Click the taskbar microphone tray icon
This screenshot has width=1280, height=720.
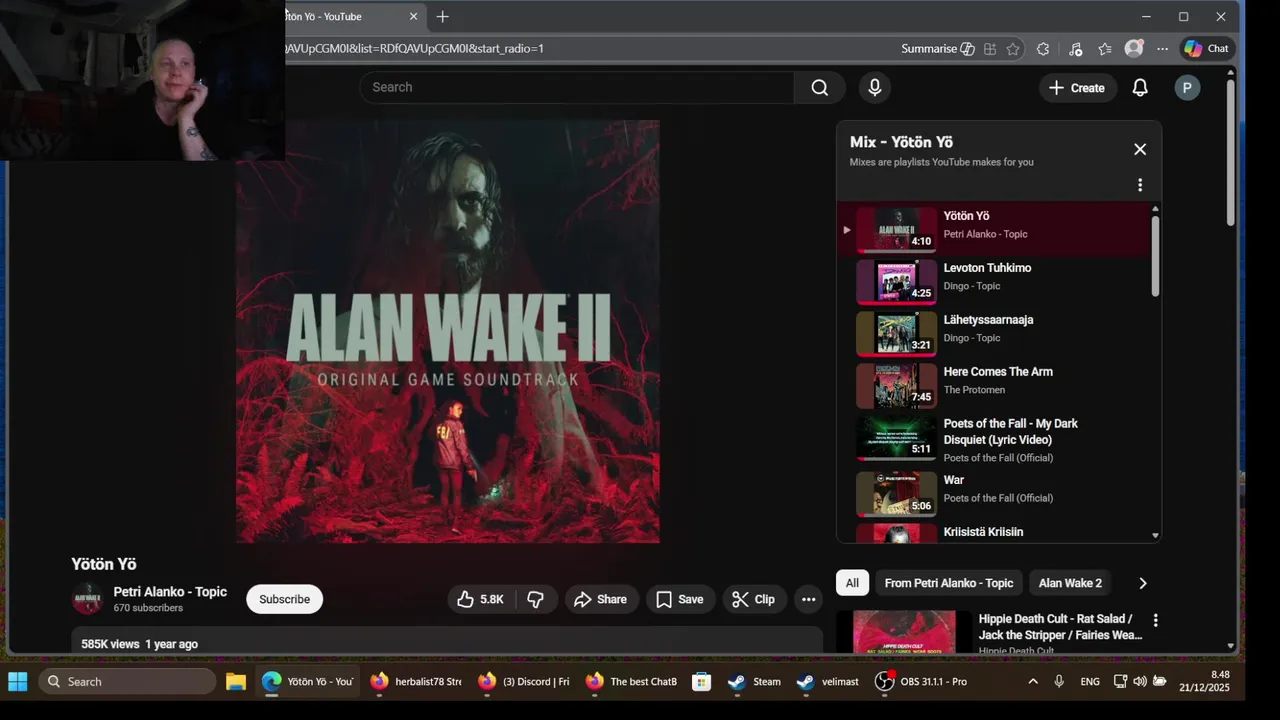click(x=1059, y=682)
